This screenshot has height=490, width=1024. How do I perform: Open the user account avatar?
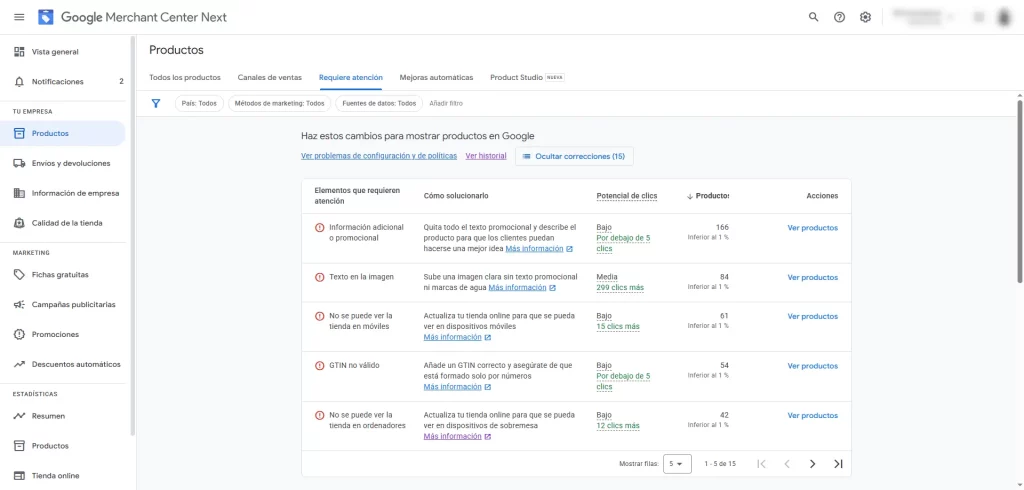coord(1004,18)
